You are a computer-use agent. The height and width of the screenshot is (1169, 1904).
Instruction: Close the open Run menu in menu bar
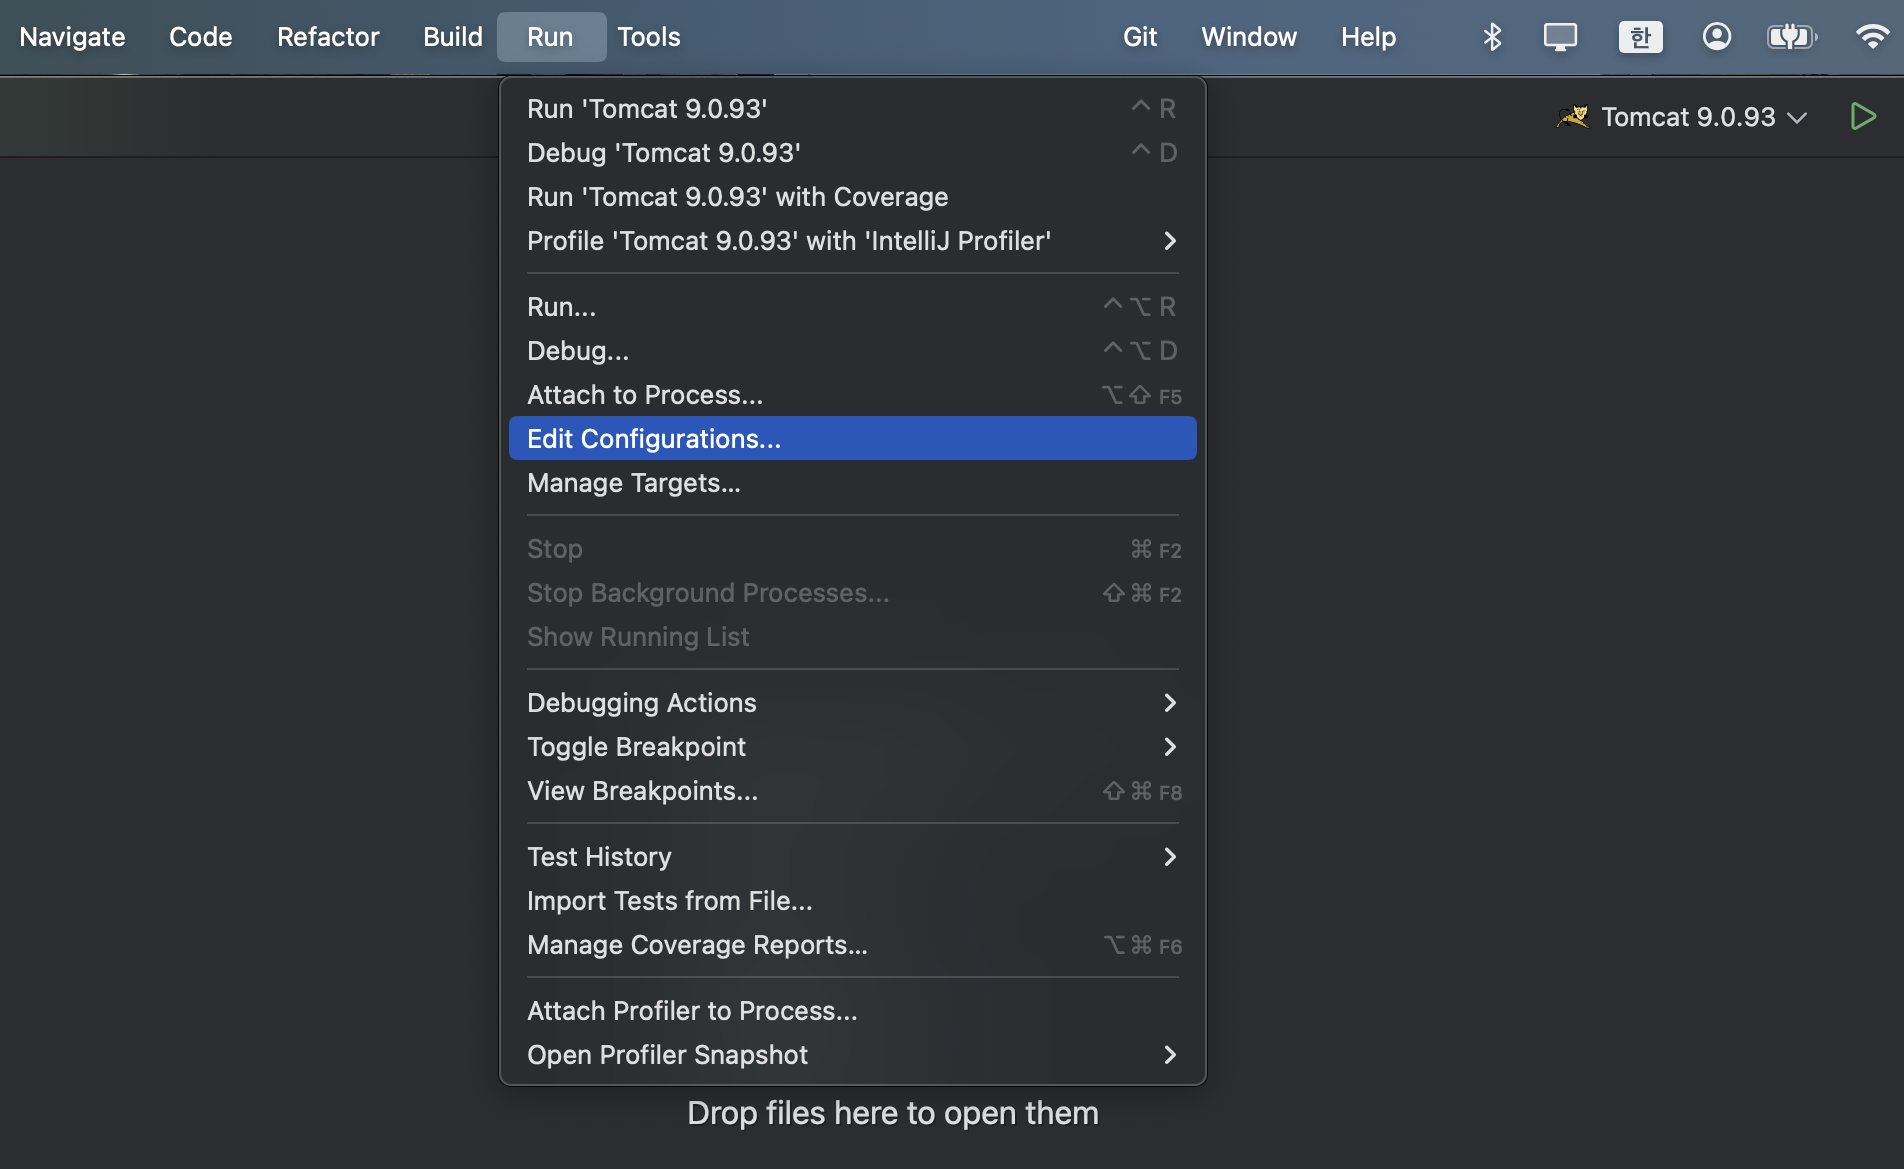pos(551,37)
